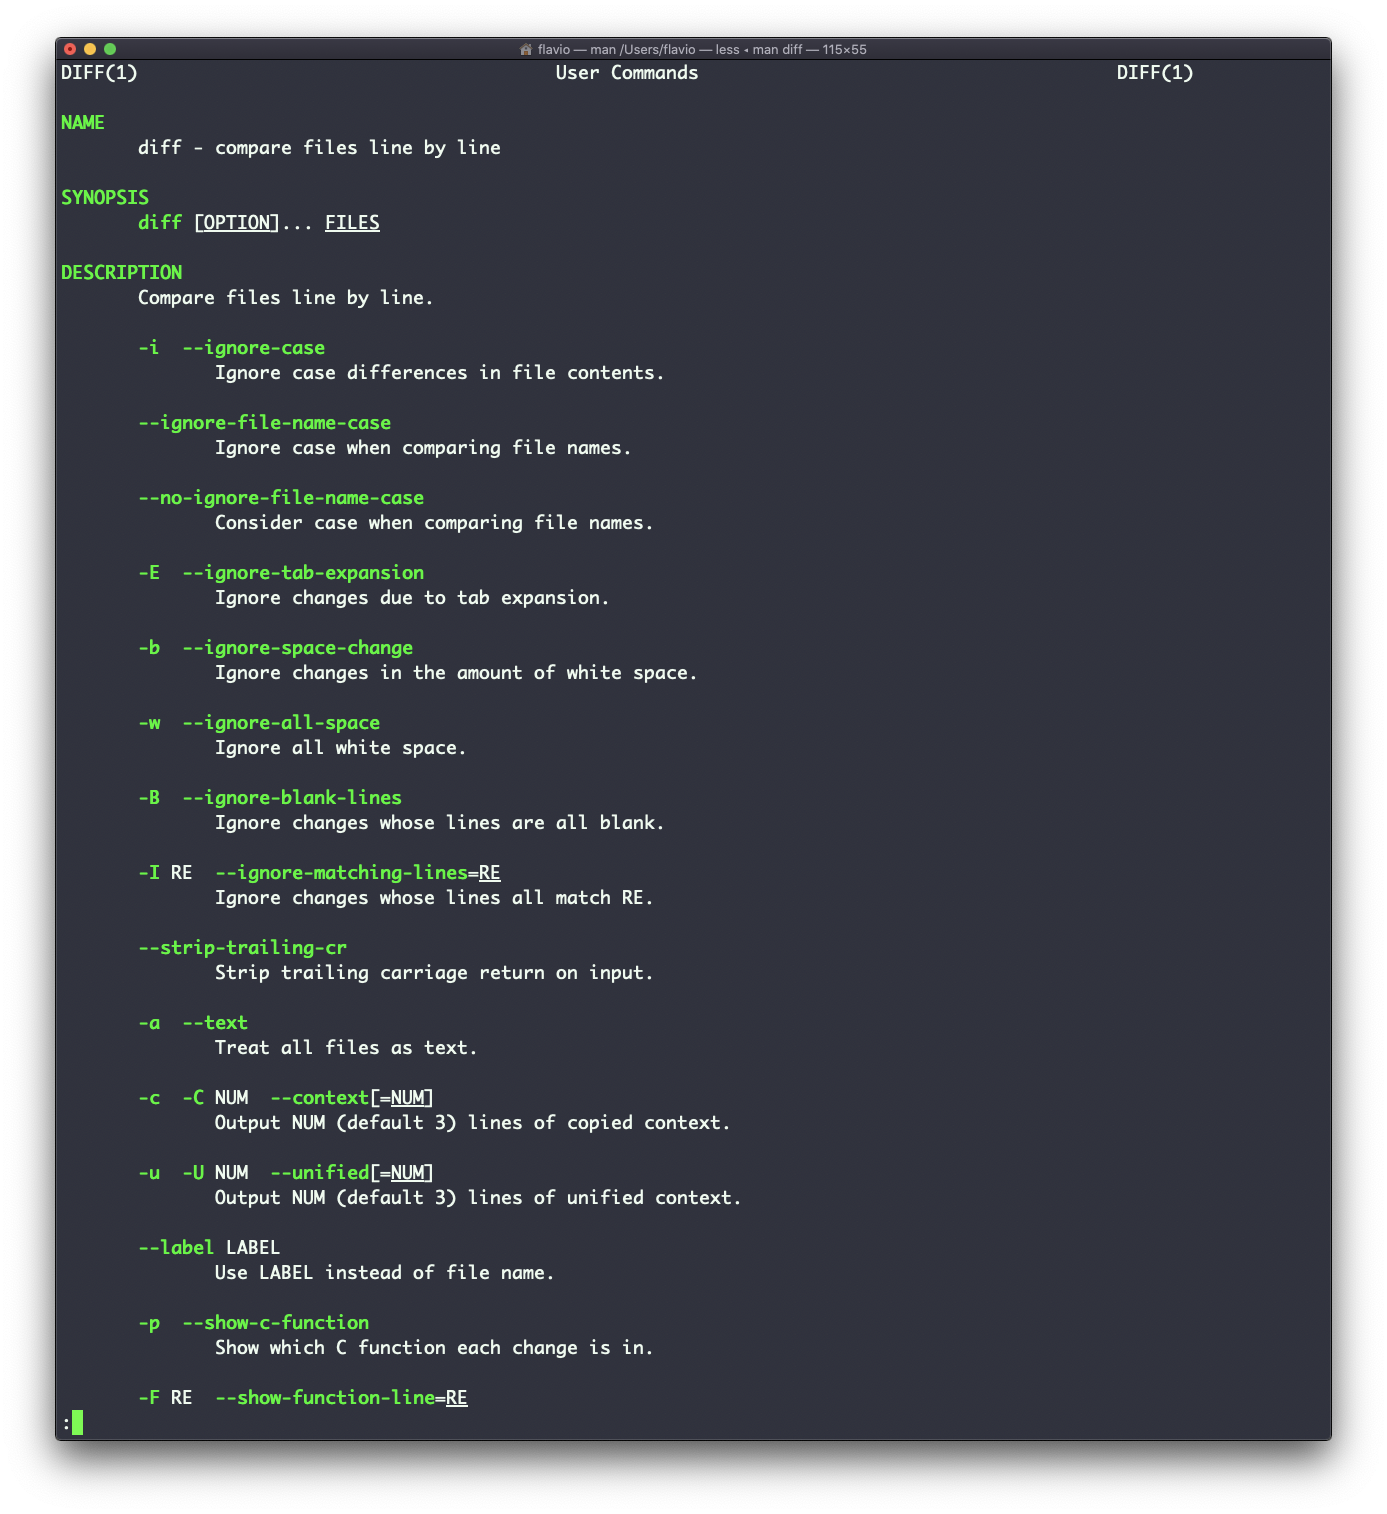
Task: Click the SYNOPSIS section heading
Action: click(x=105, y=197)
